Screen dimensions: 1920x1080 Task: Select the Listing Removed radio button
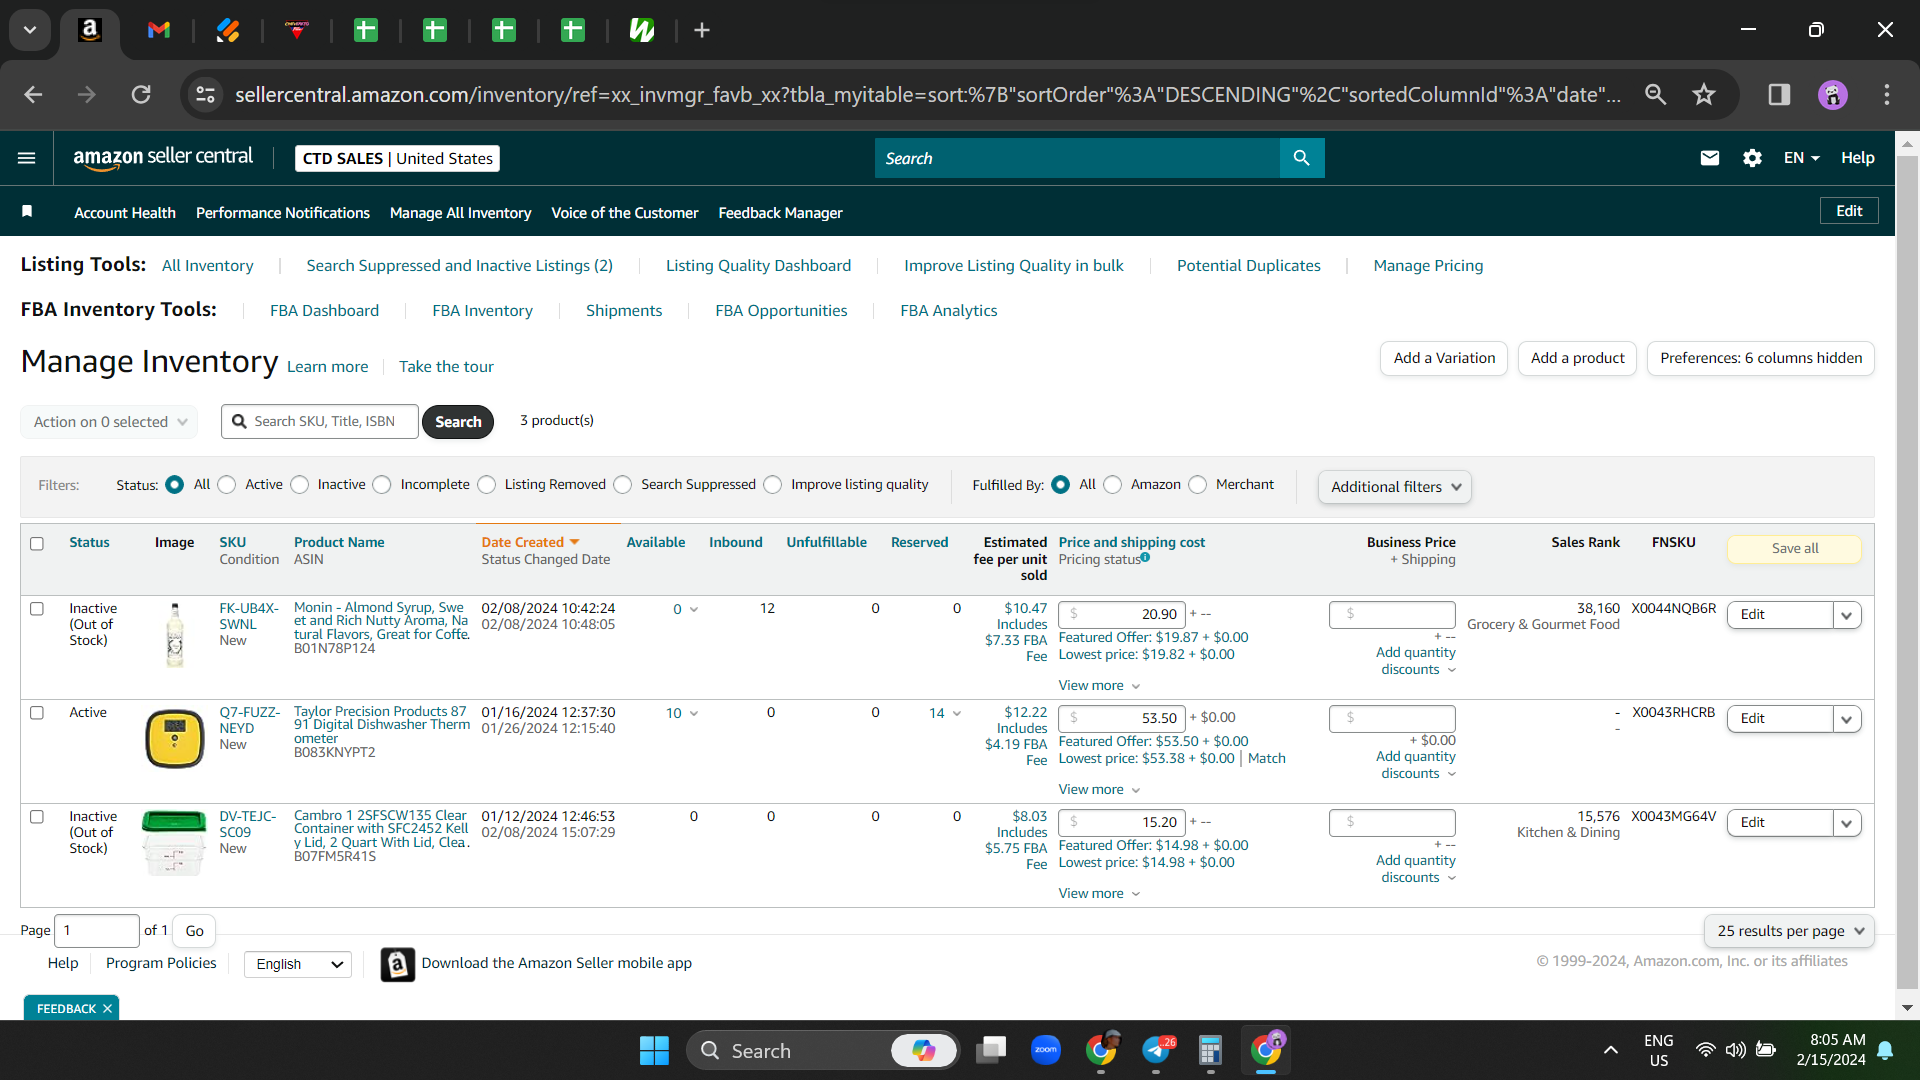[487, 485]
